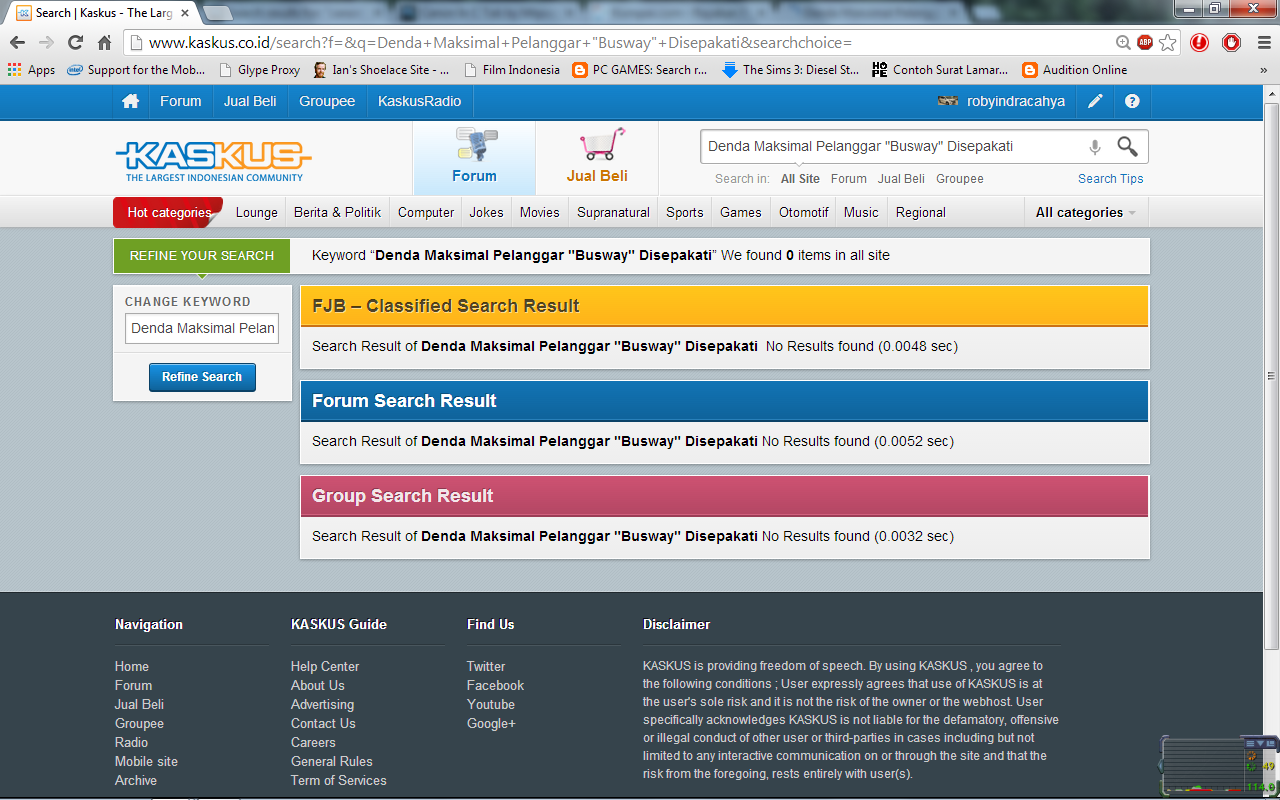Set search scope to All Site

tap(800, 179)
